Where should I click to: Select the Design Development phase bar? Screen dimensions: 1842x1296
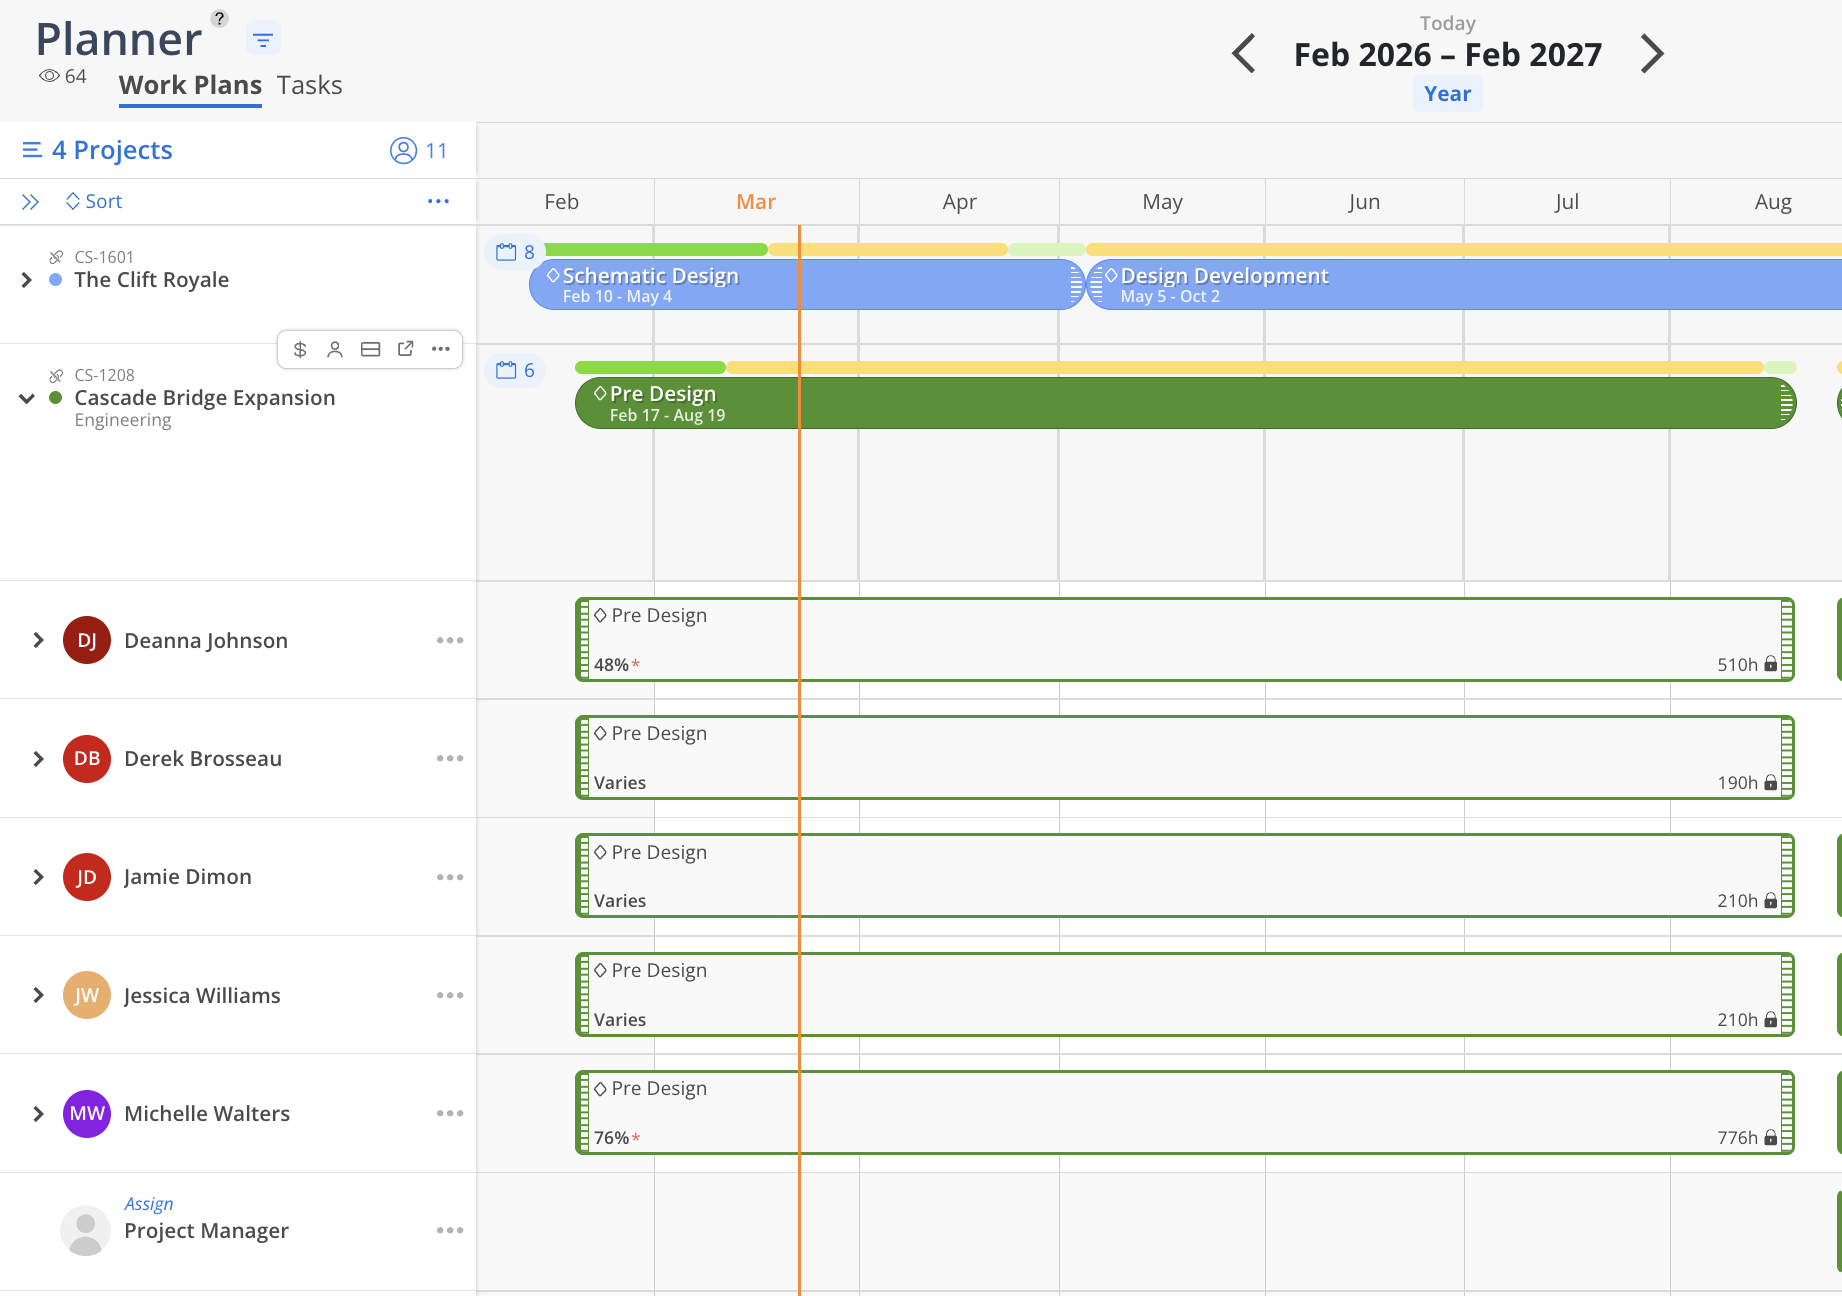click(1464, 285)
